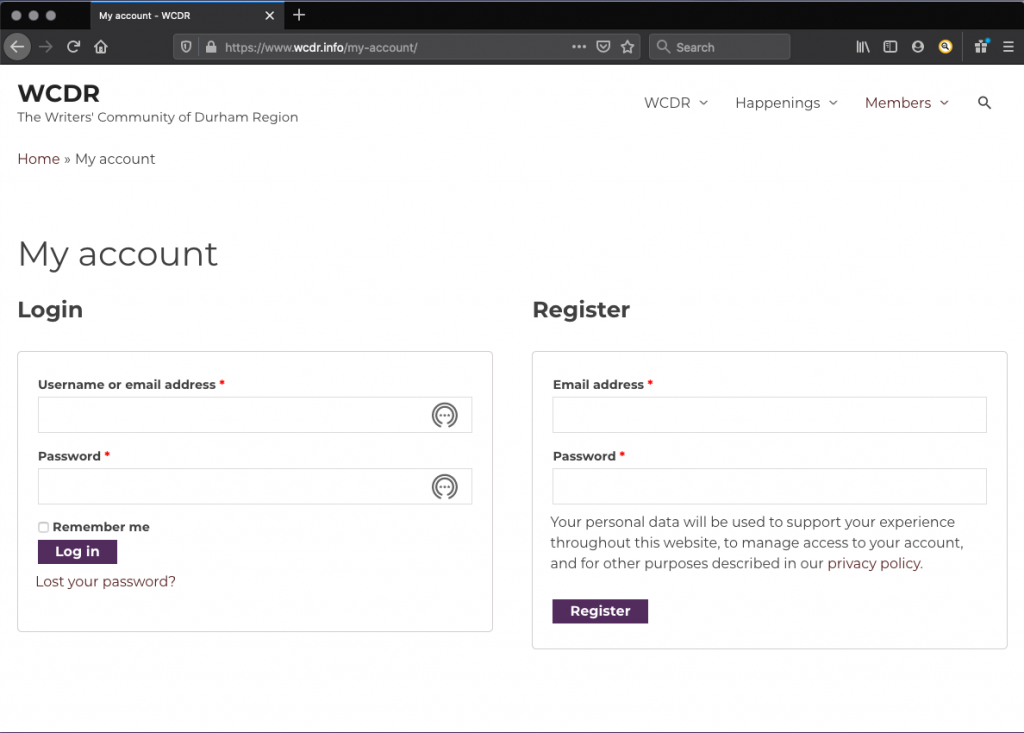Bookmark this page with the star
Viewport: 1024px width, 733px height.
tap(628, 47)
